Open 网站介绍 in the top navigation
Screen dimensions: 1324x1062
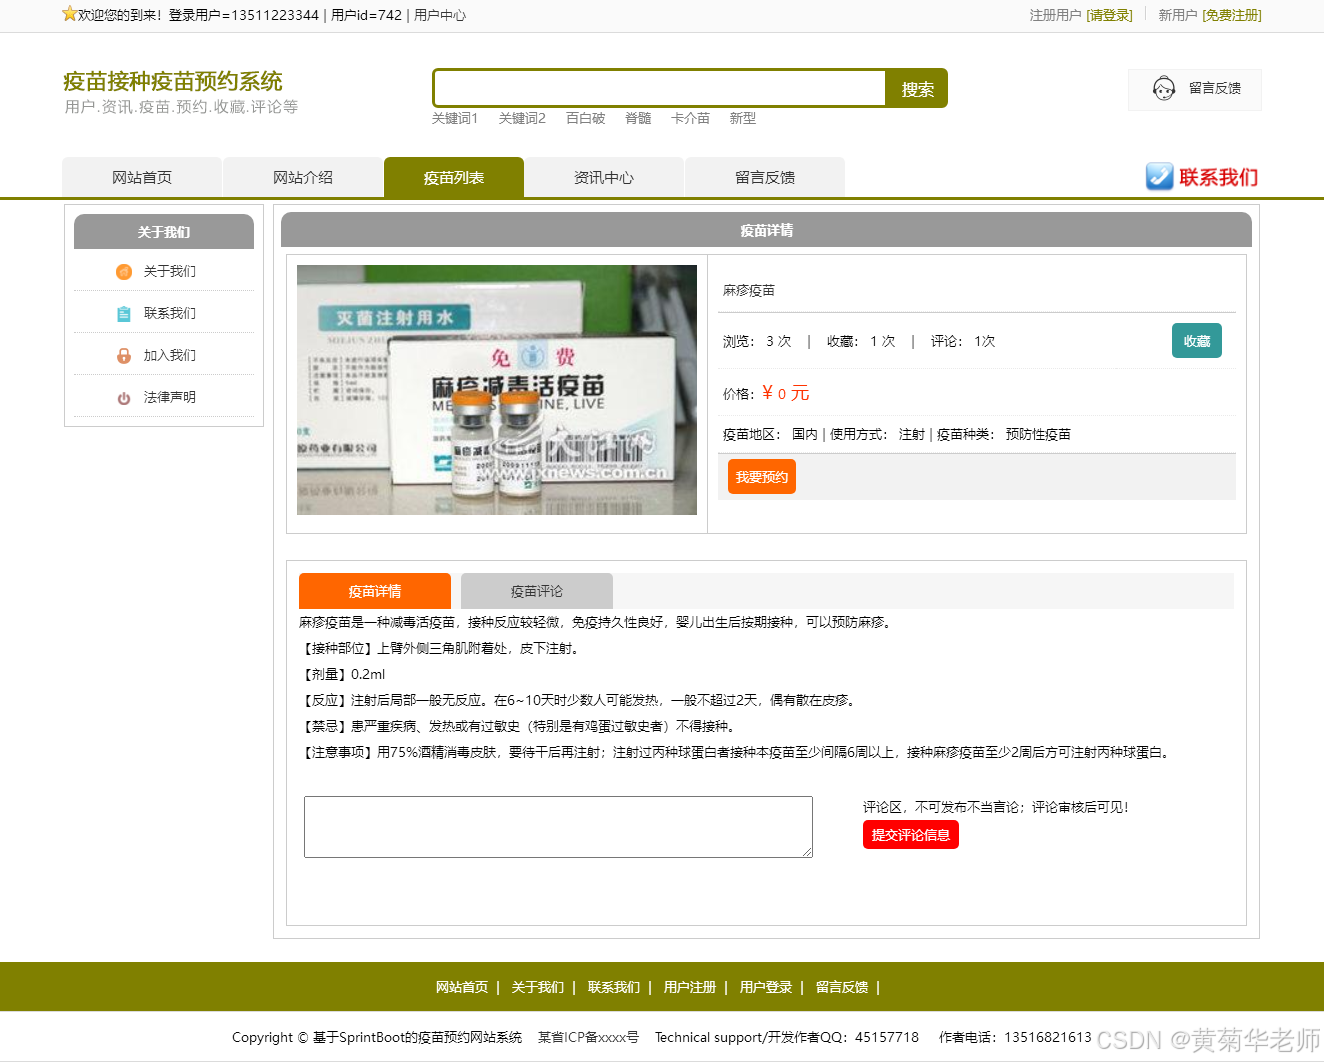303,177
